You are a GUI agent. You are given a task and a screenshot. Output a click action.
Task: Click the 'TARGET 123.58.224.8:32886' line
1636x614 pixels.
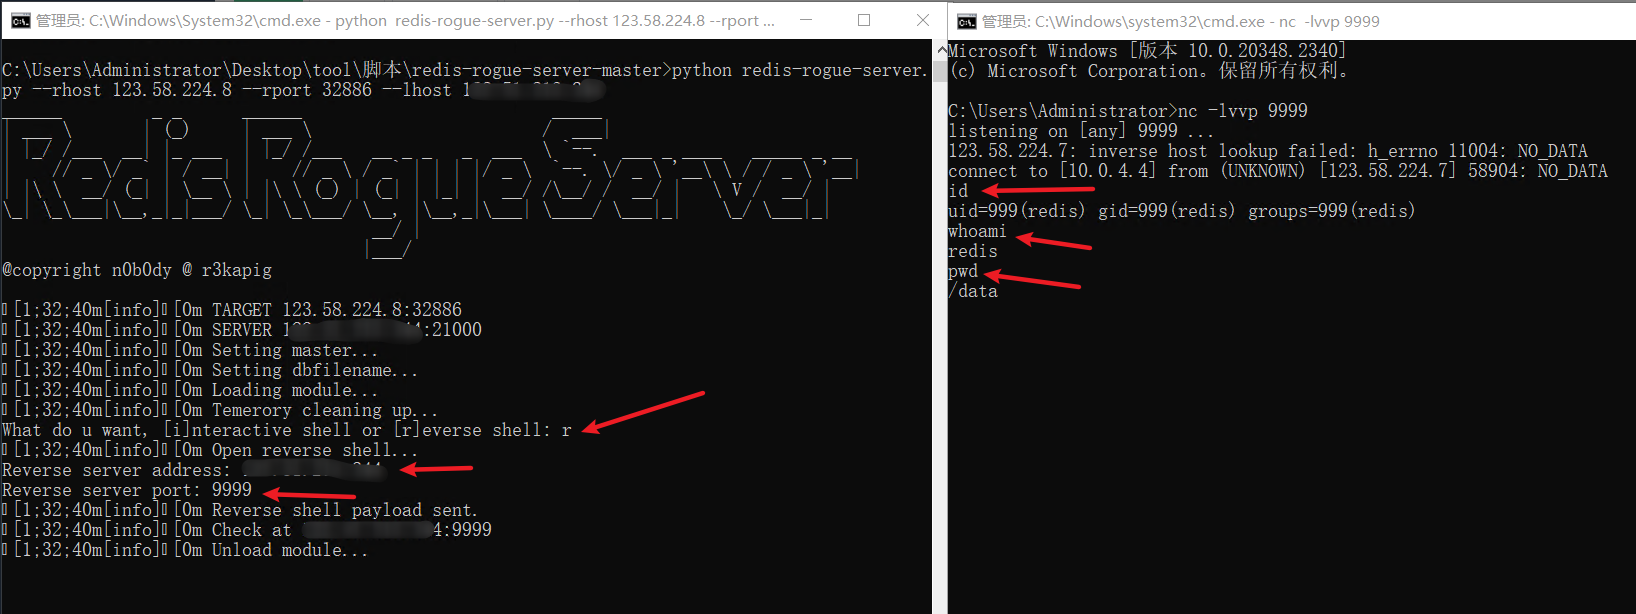click(x=232, y=310)
